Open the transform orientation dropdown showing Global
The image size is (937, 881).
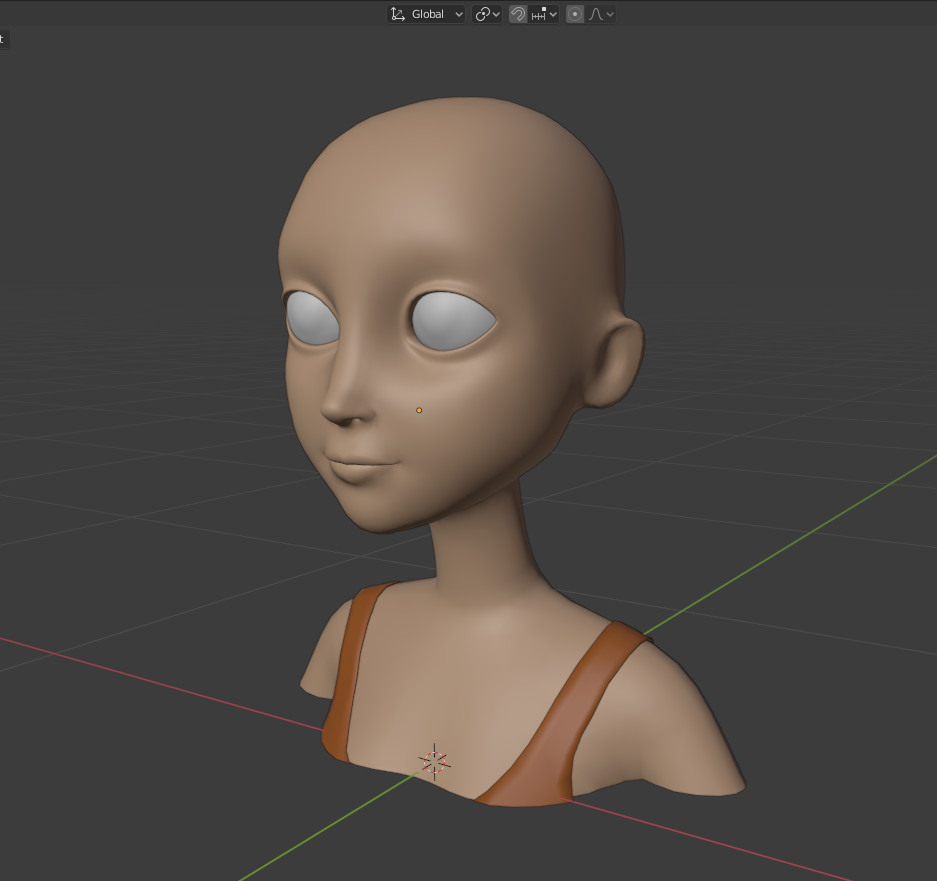[427, 14]
